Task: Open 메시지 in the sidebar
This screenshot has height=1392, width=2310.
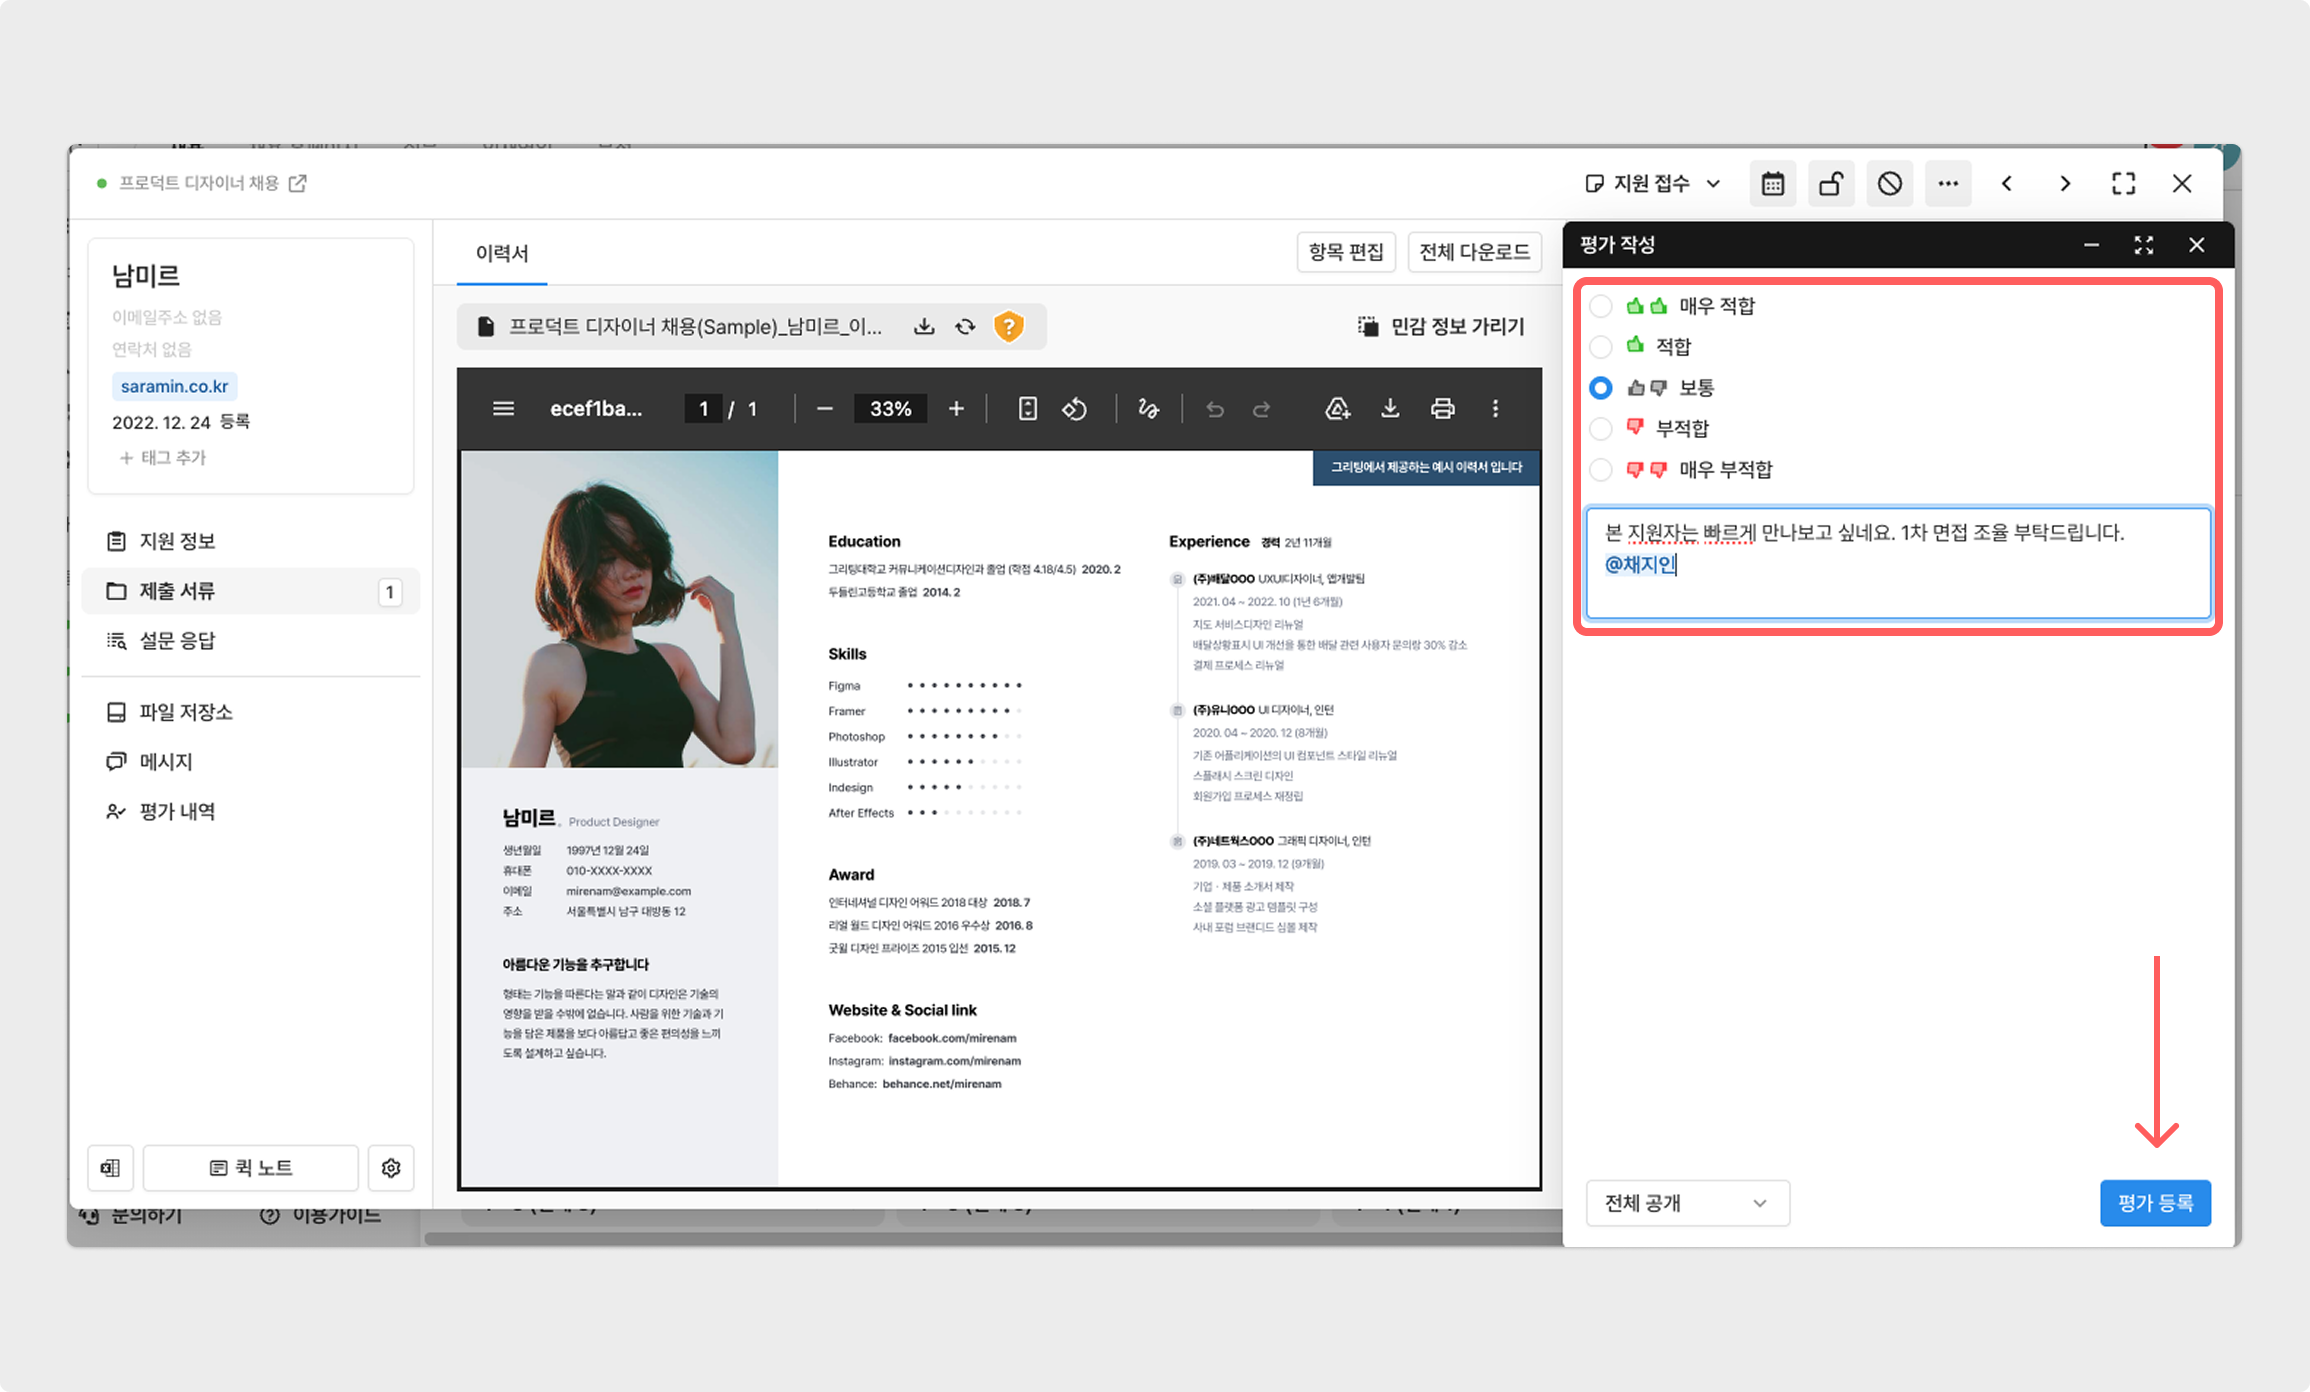Action: click(250, 762)
